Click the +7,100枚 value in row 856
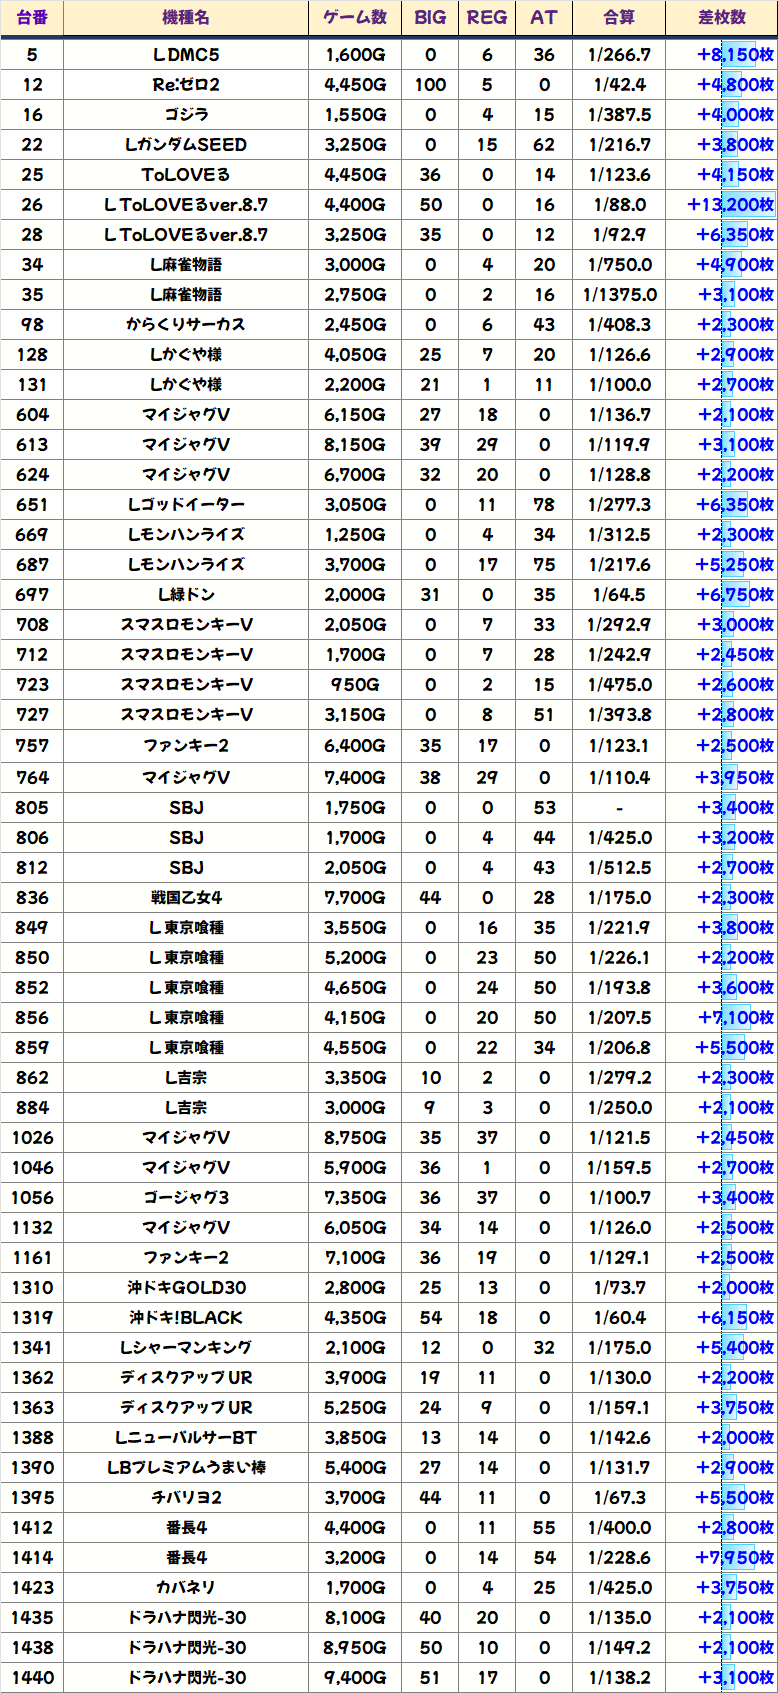This screenshot has width=778, height=1693. click(x=735, y=1017)
